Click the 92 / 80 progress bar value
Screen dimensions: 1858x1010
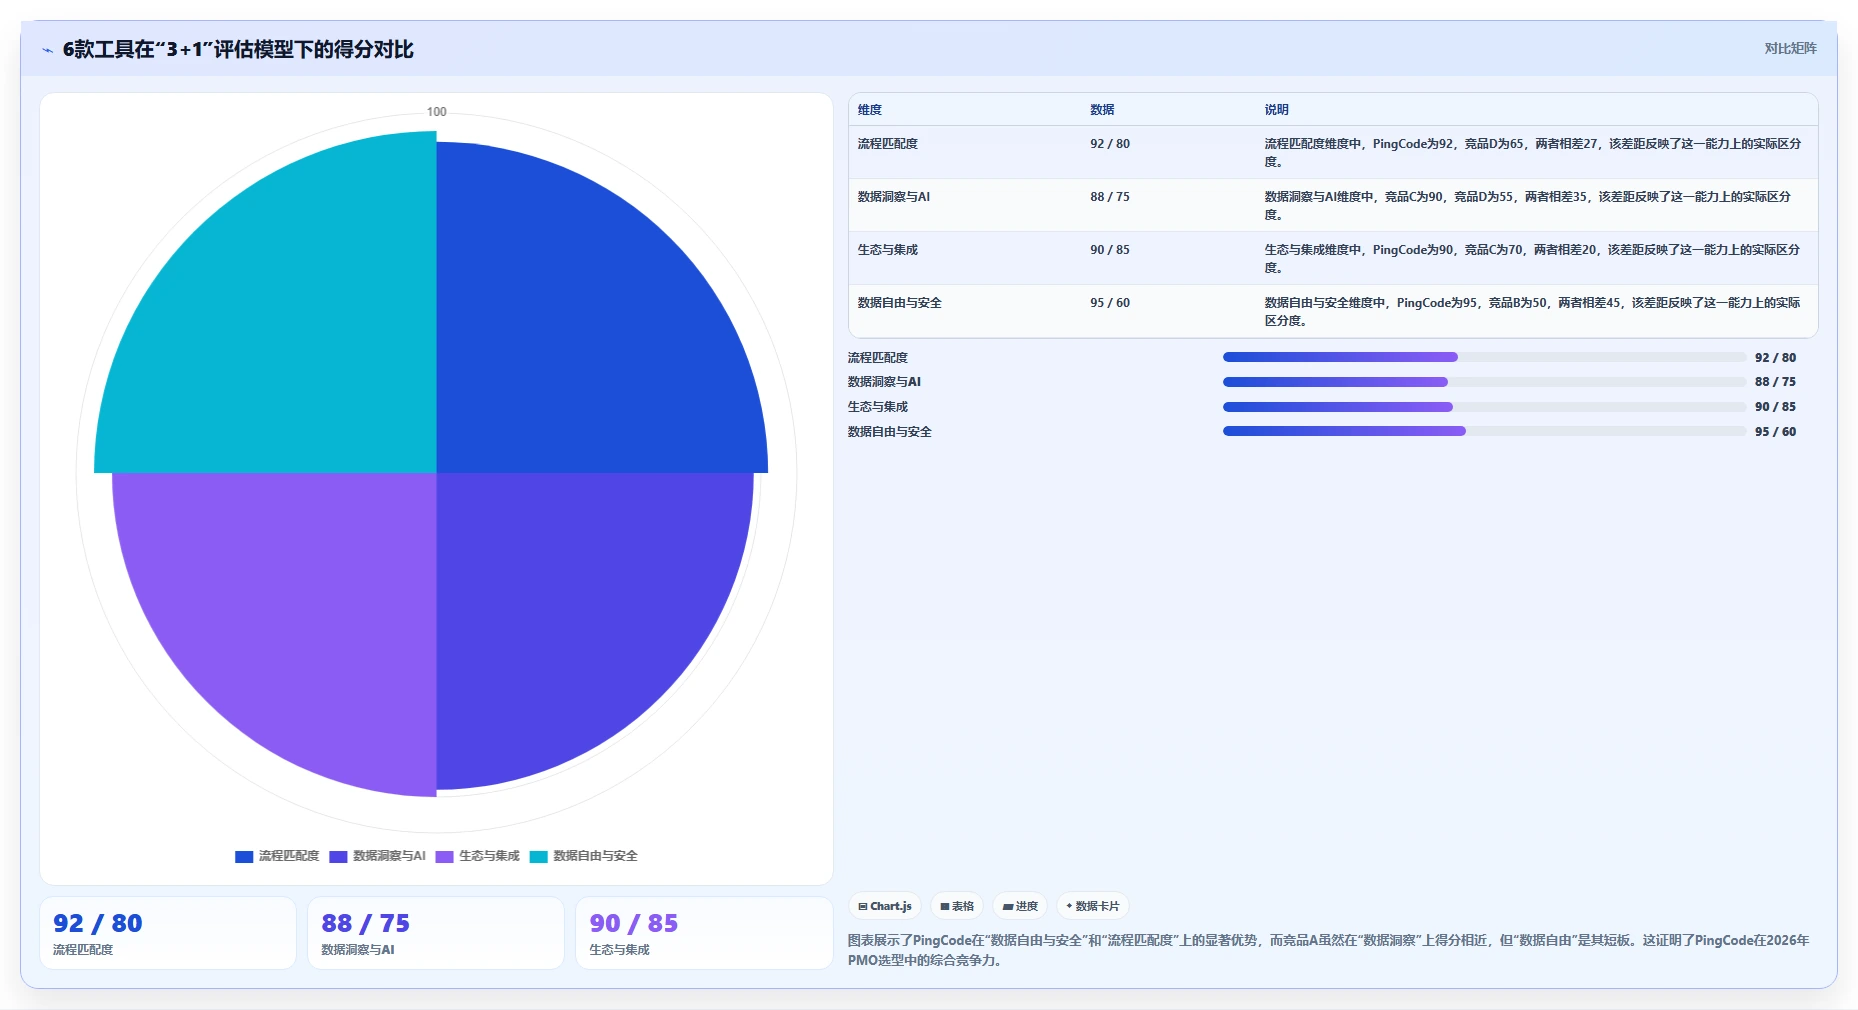pos(1775,358)
